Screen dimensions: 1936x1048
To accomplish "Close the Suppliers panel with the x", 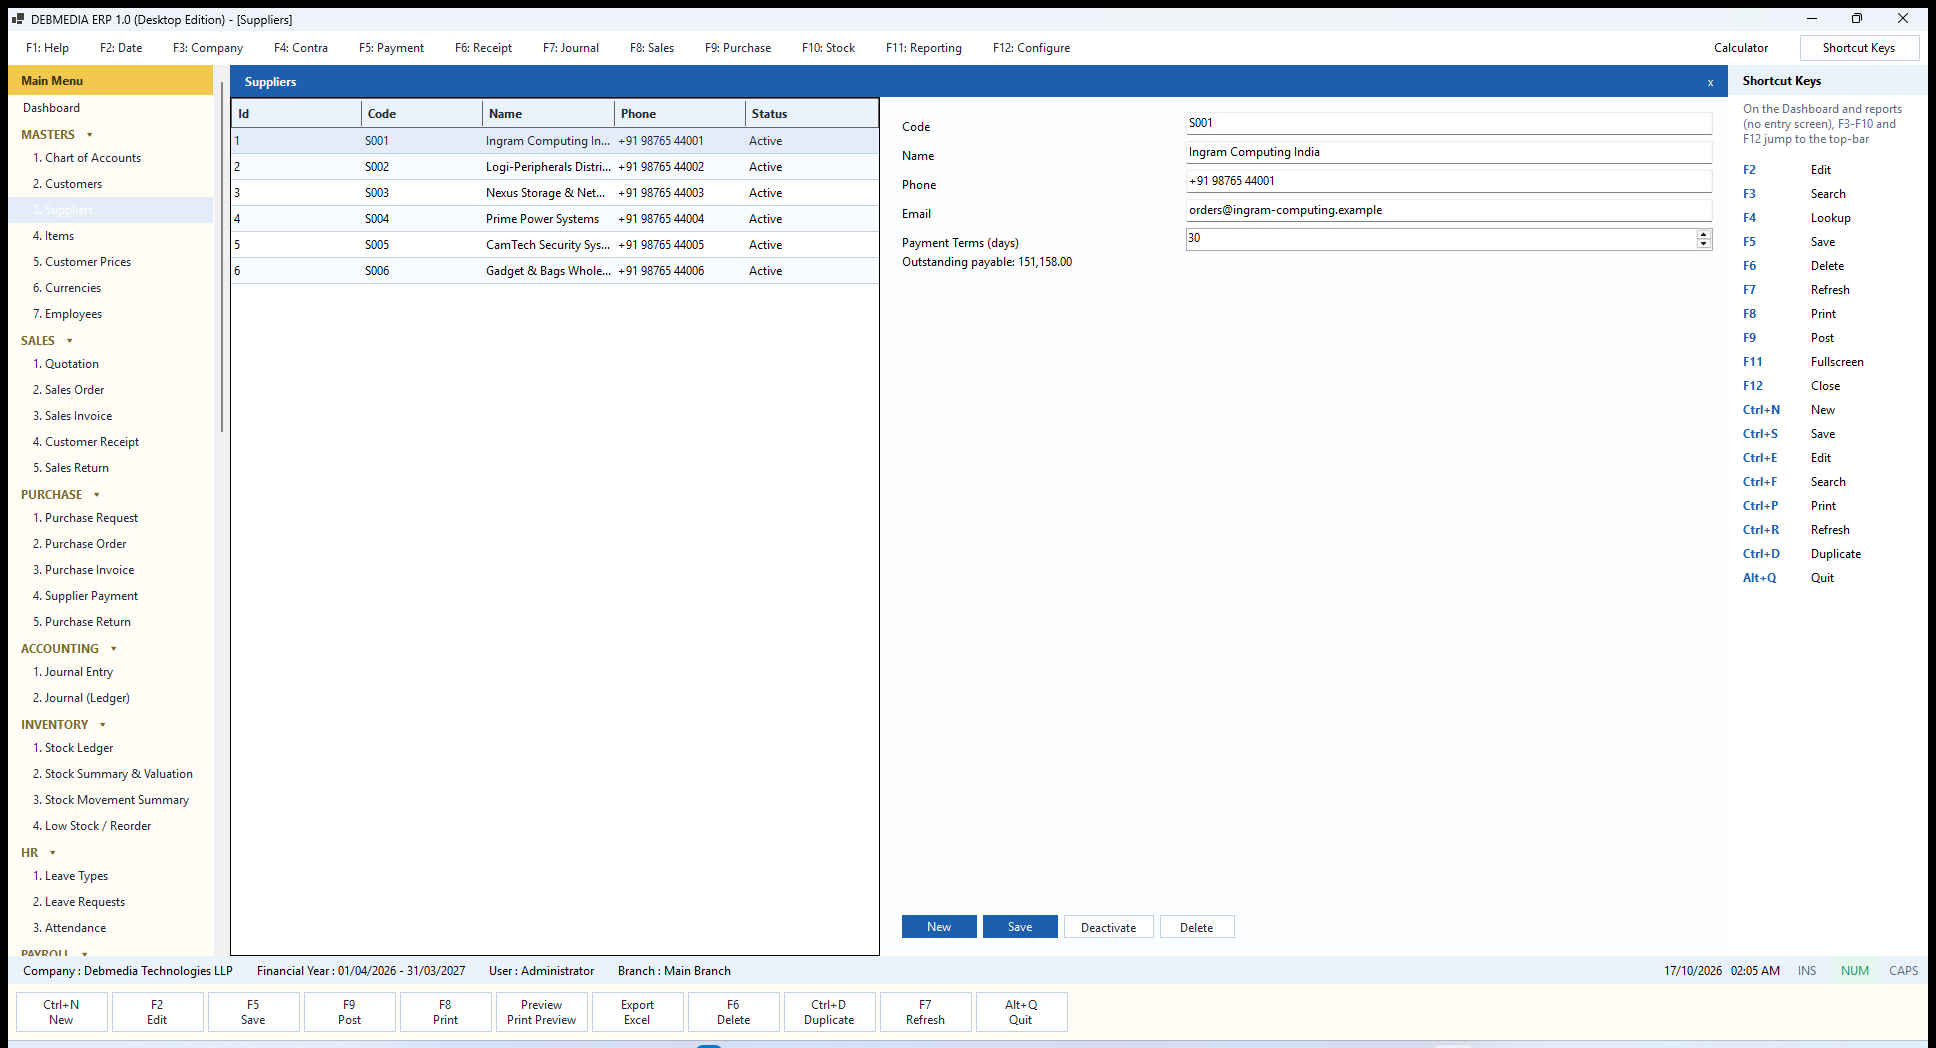I will pyautogui.click(x=1710, y=82).
